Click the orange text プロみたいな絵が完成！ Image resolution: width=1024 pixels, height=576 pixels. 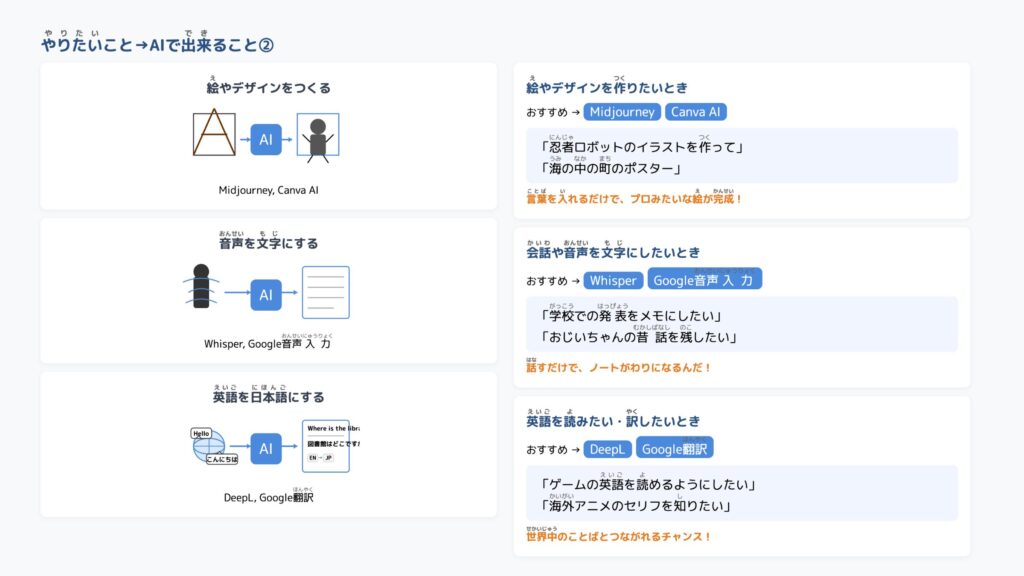tap(686, 199)
